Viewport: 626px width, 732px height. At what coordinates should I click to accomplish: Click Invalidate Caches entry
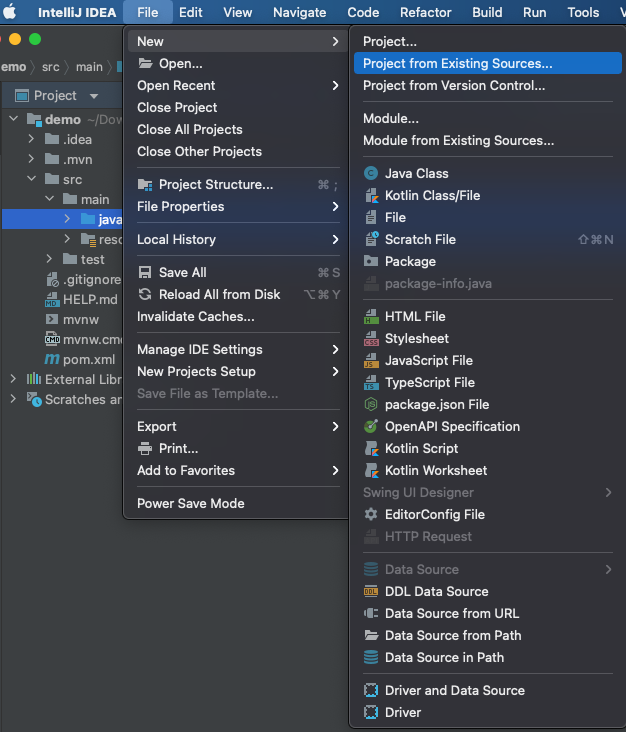238,317
